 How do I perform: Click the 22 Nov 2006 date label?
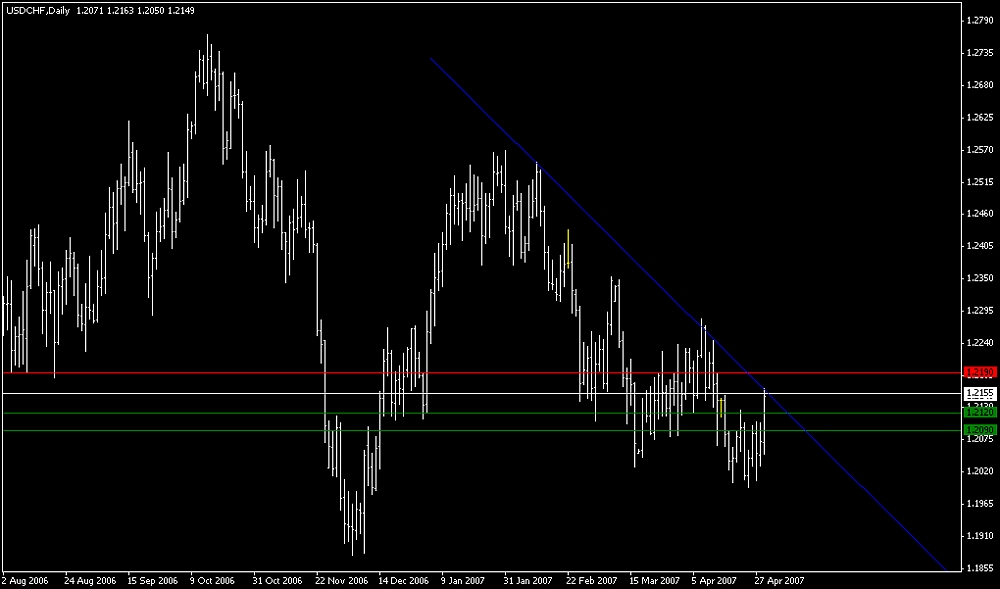coord(341,579)
